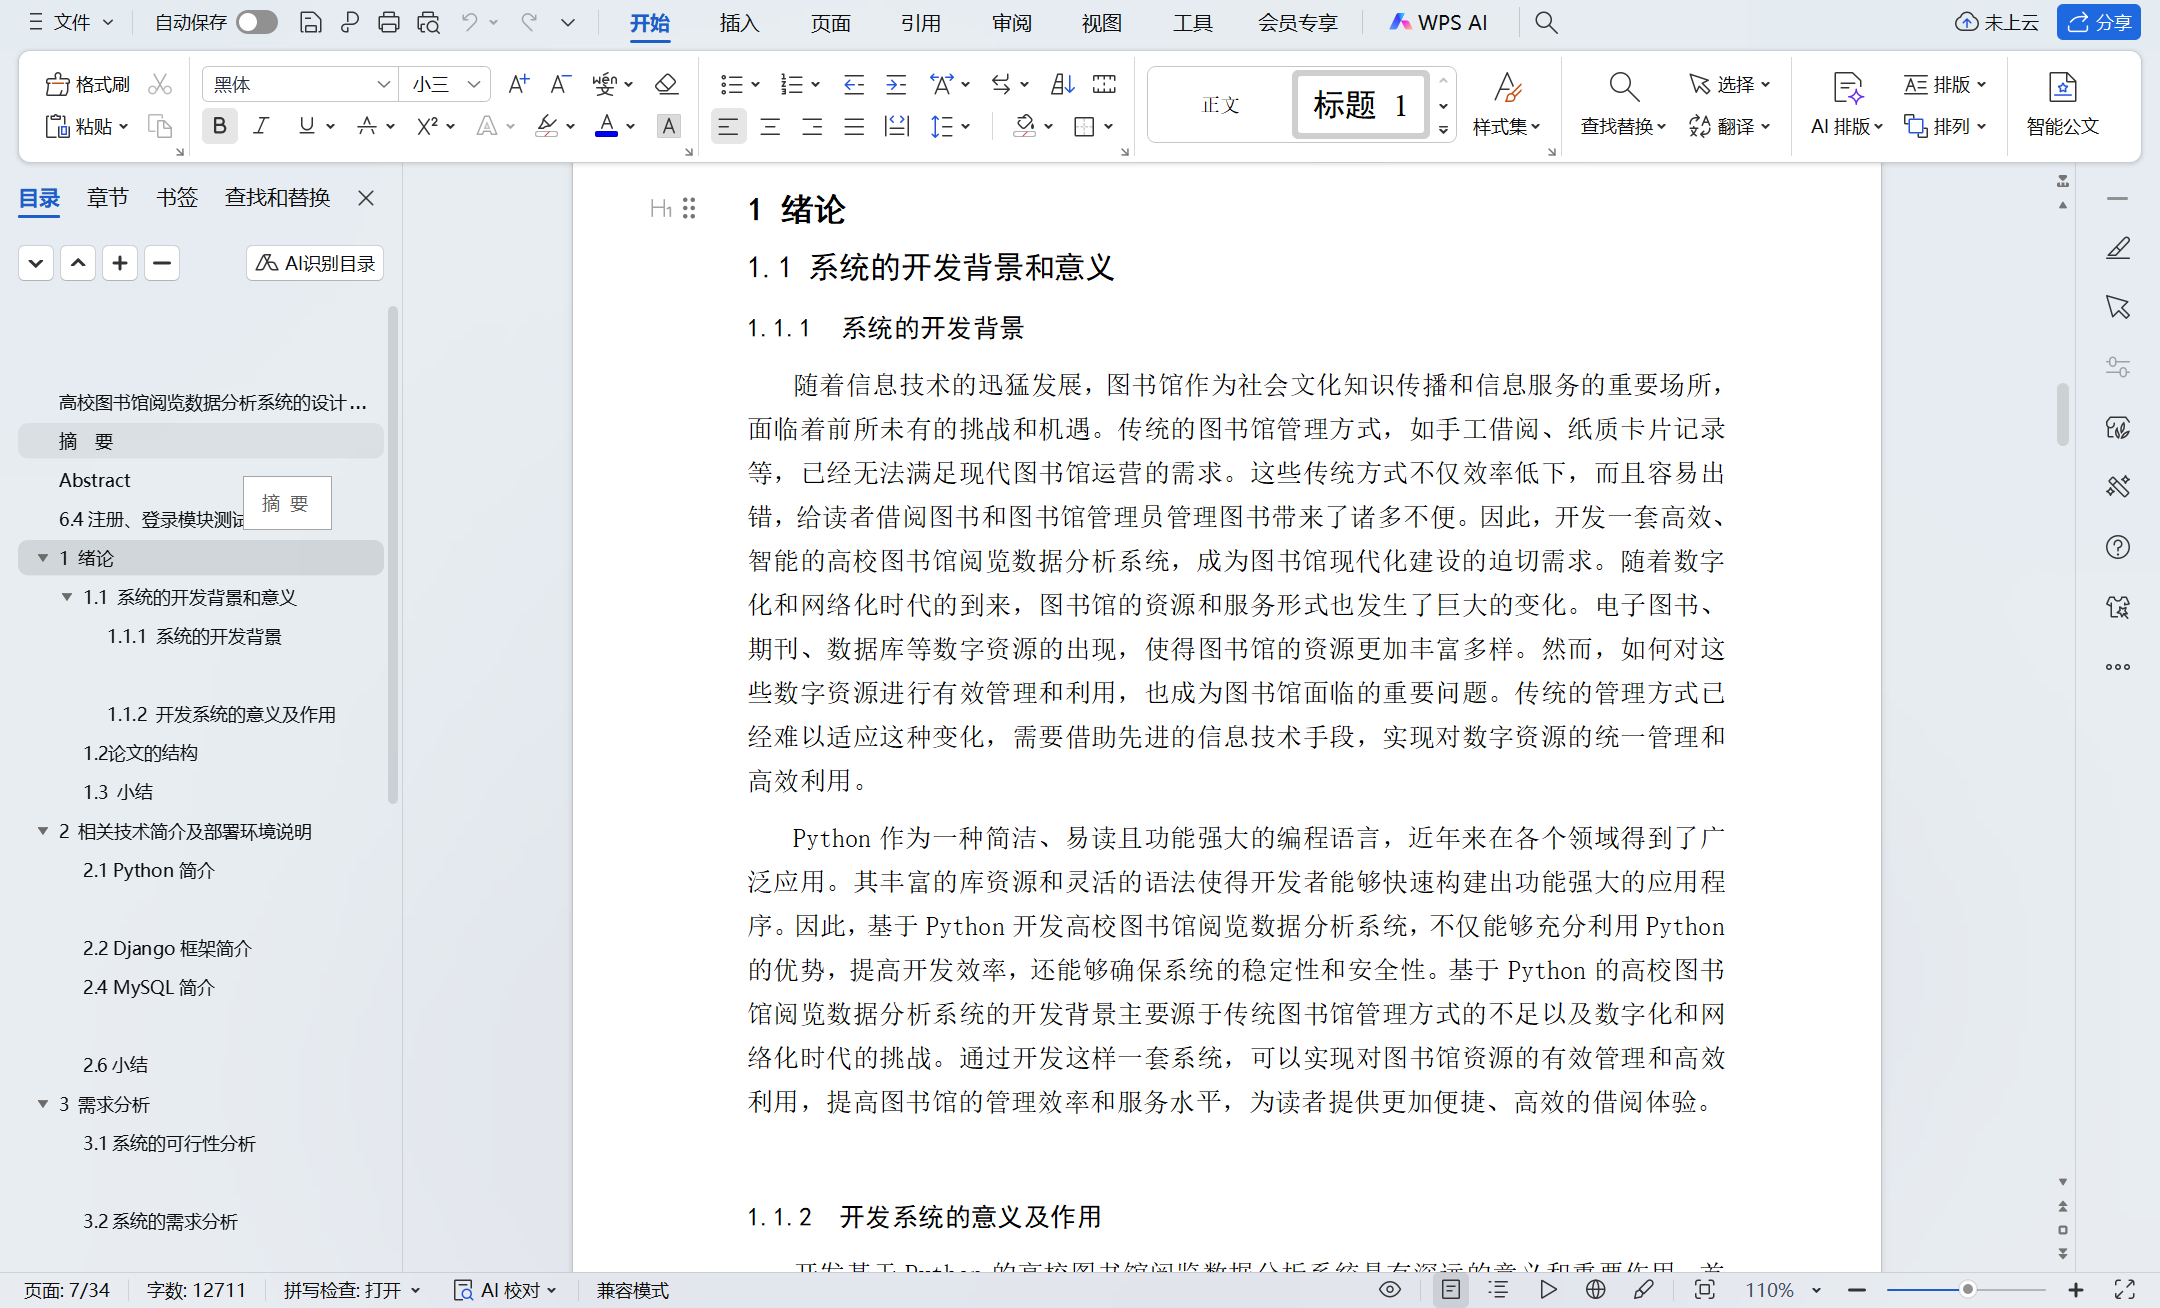2160x1308 pixels.
Task: Click the zoom slider handle
Action: click(x=1967, y=1290)
